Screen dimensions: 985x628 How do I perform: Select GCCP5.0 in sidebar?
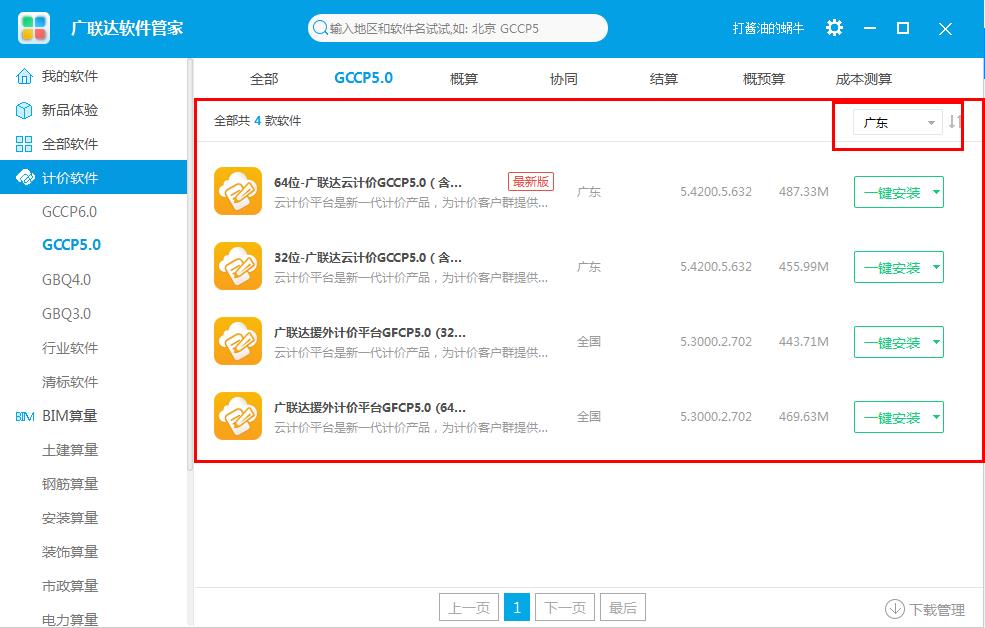coord(72,245)
